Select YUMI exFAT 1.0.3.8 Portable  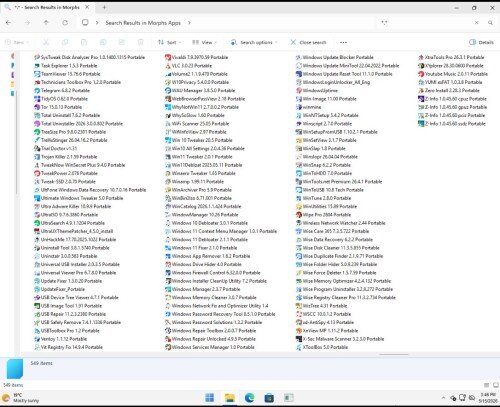pyautogui.click(x=450, y=82)
